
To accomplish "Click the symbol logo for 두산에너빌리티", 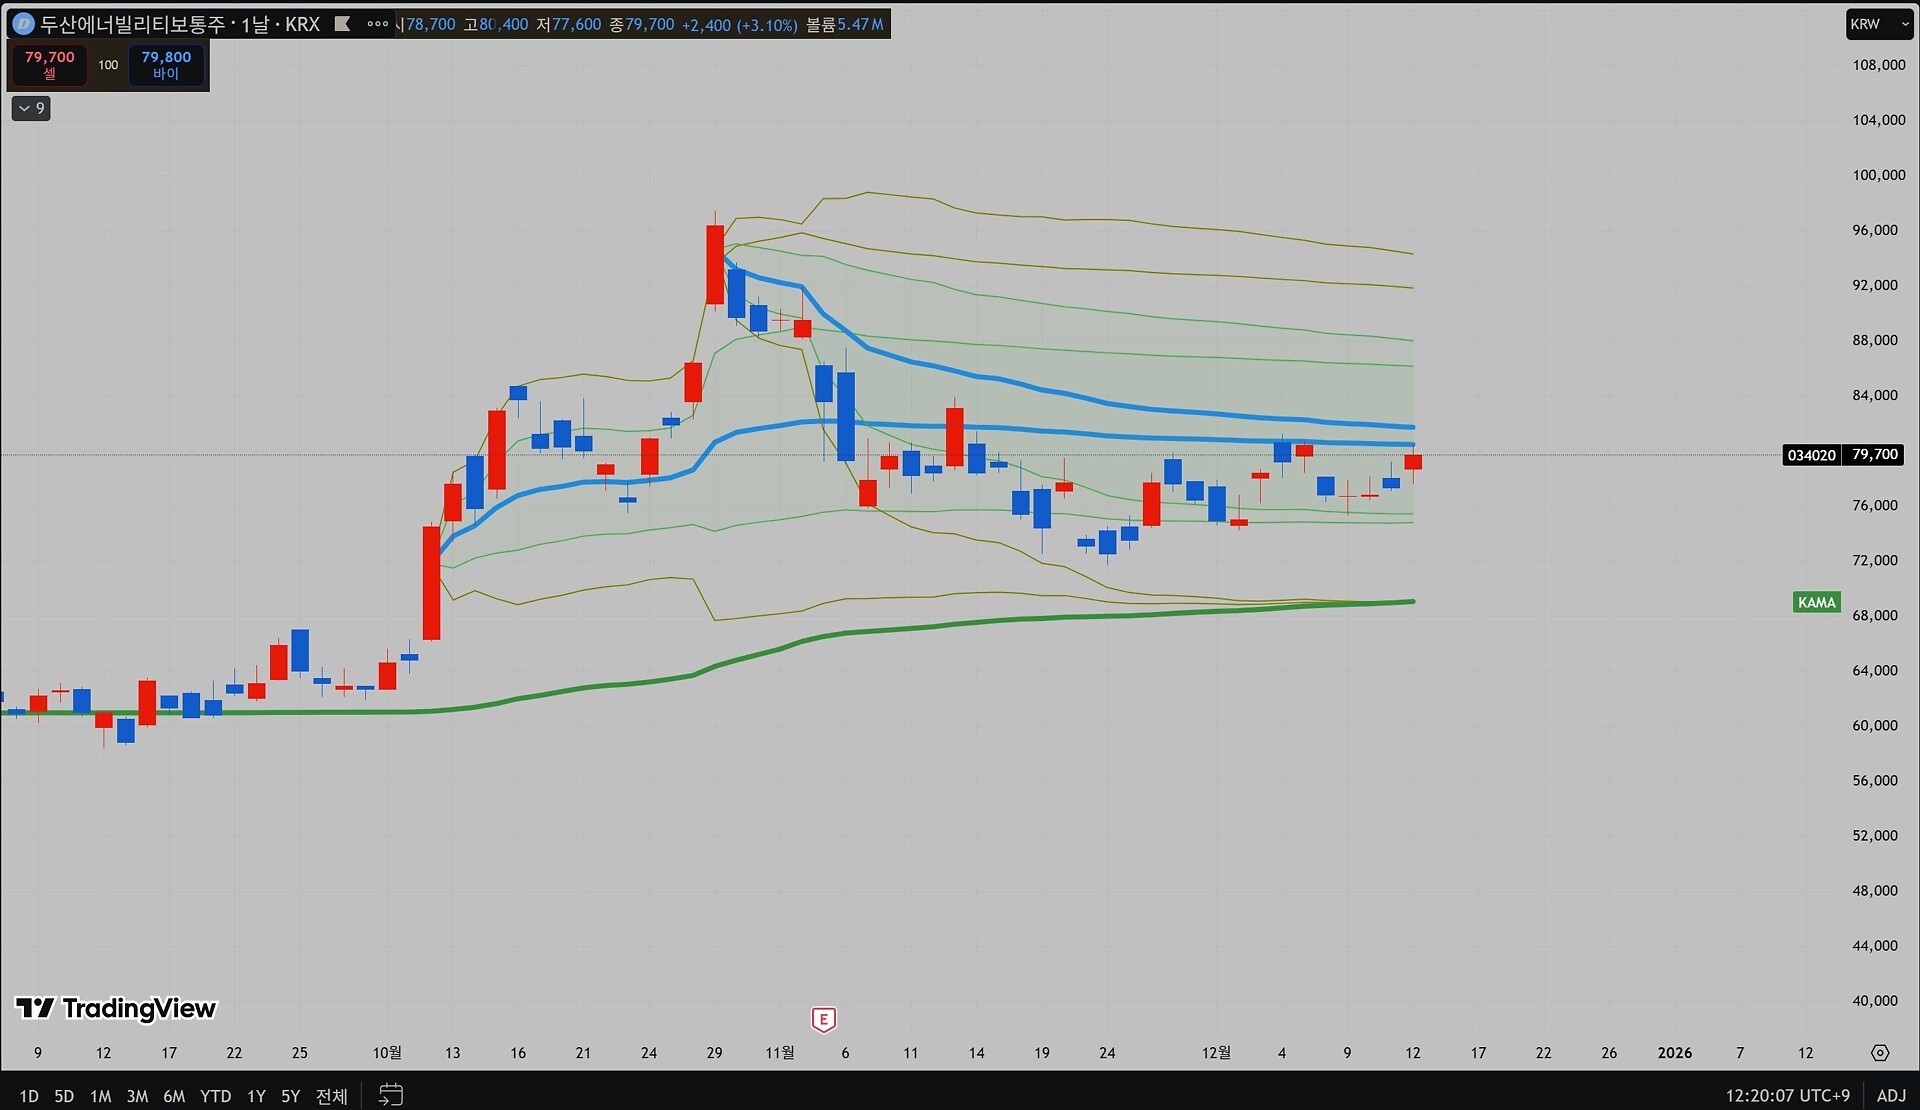I will tap(23, 24).
